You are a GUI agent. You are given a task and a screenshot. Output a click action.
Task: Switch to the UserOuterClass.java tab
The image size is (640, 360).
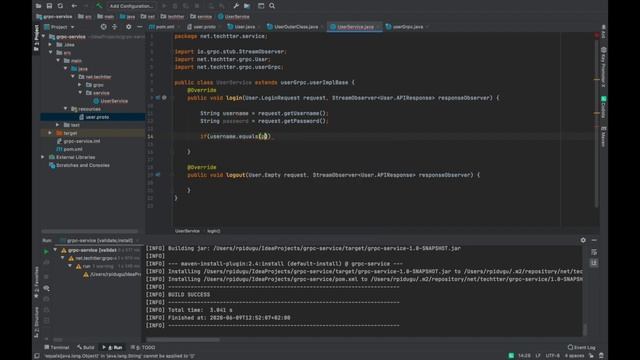point(293,27)
